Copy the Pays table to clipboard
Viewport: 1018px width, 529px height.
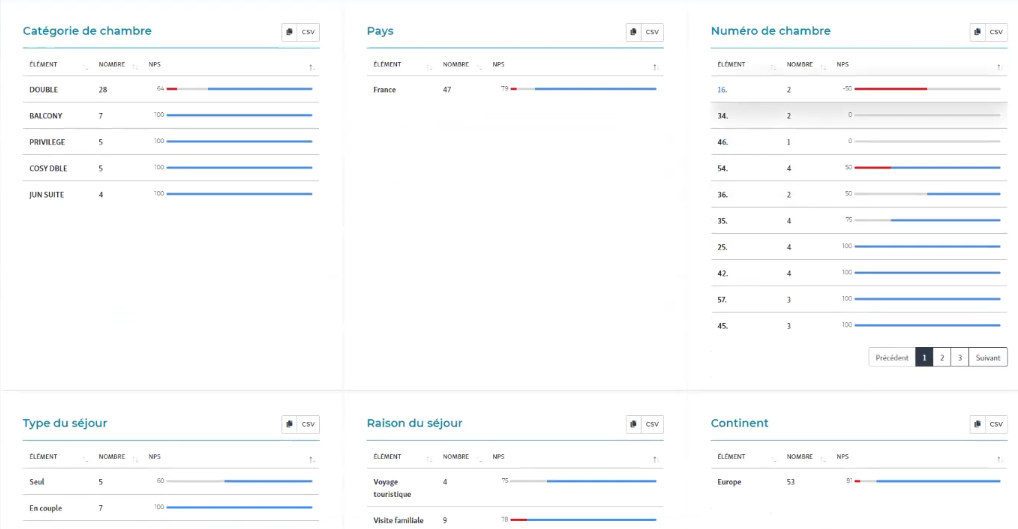point(633,32)
